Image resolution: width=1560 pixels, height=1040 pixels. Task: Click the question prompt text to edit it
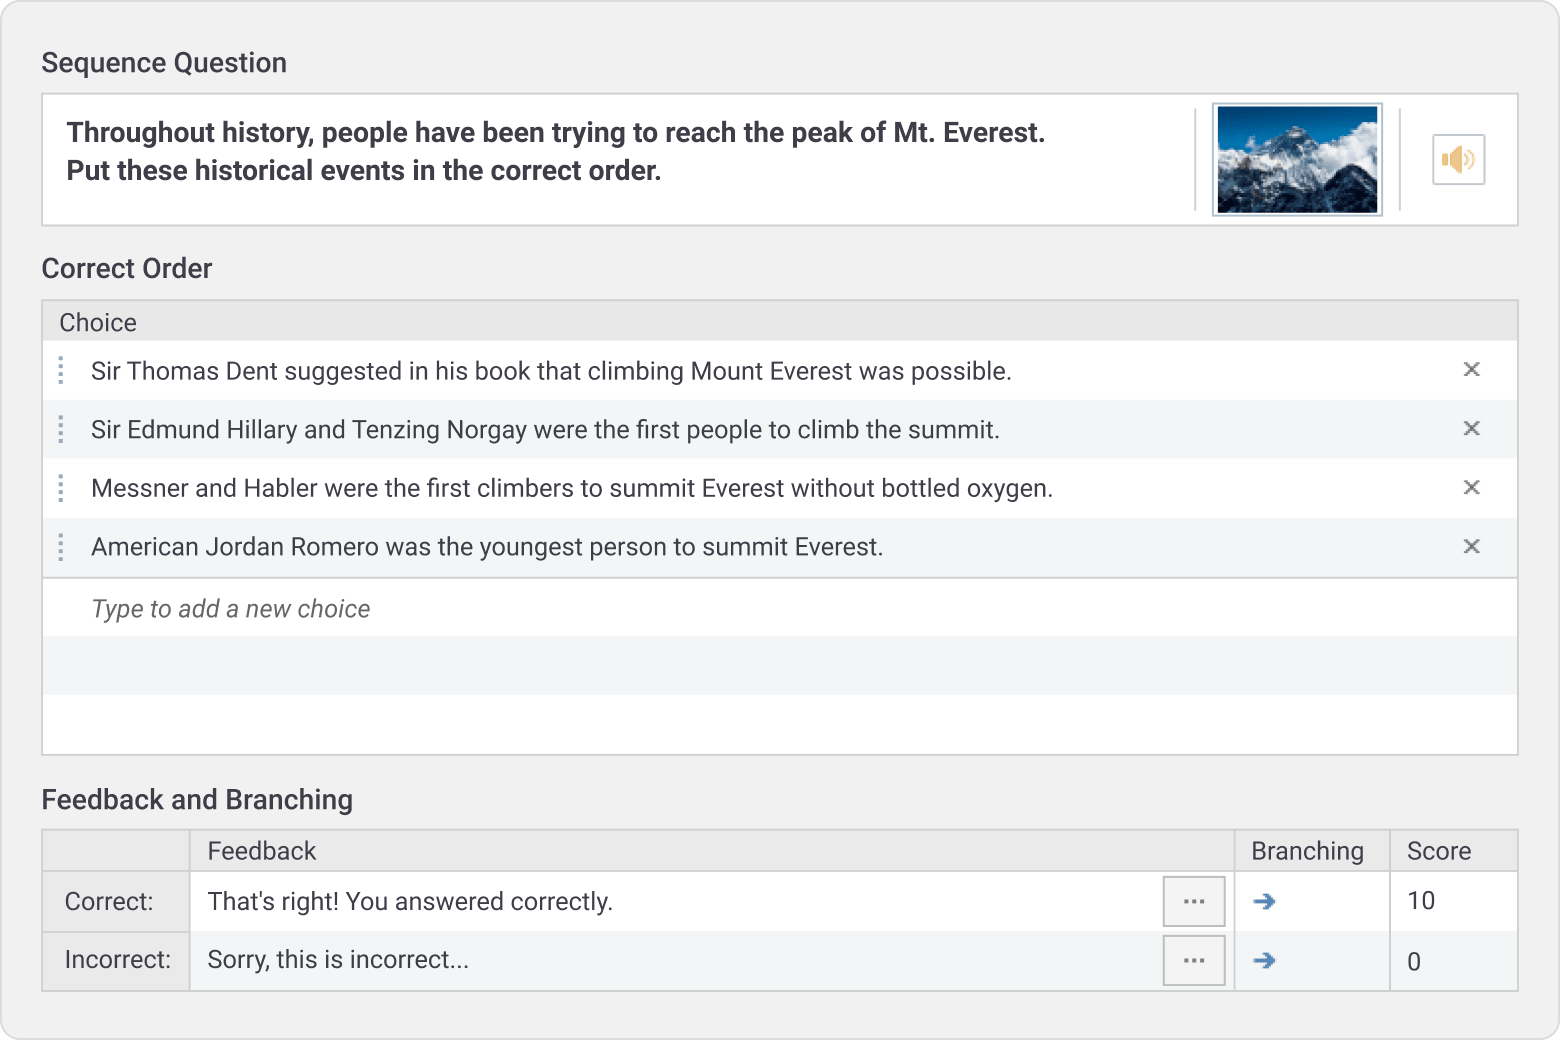click(x=555, y=151)
